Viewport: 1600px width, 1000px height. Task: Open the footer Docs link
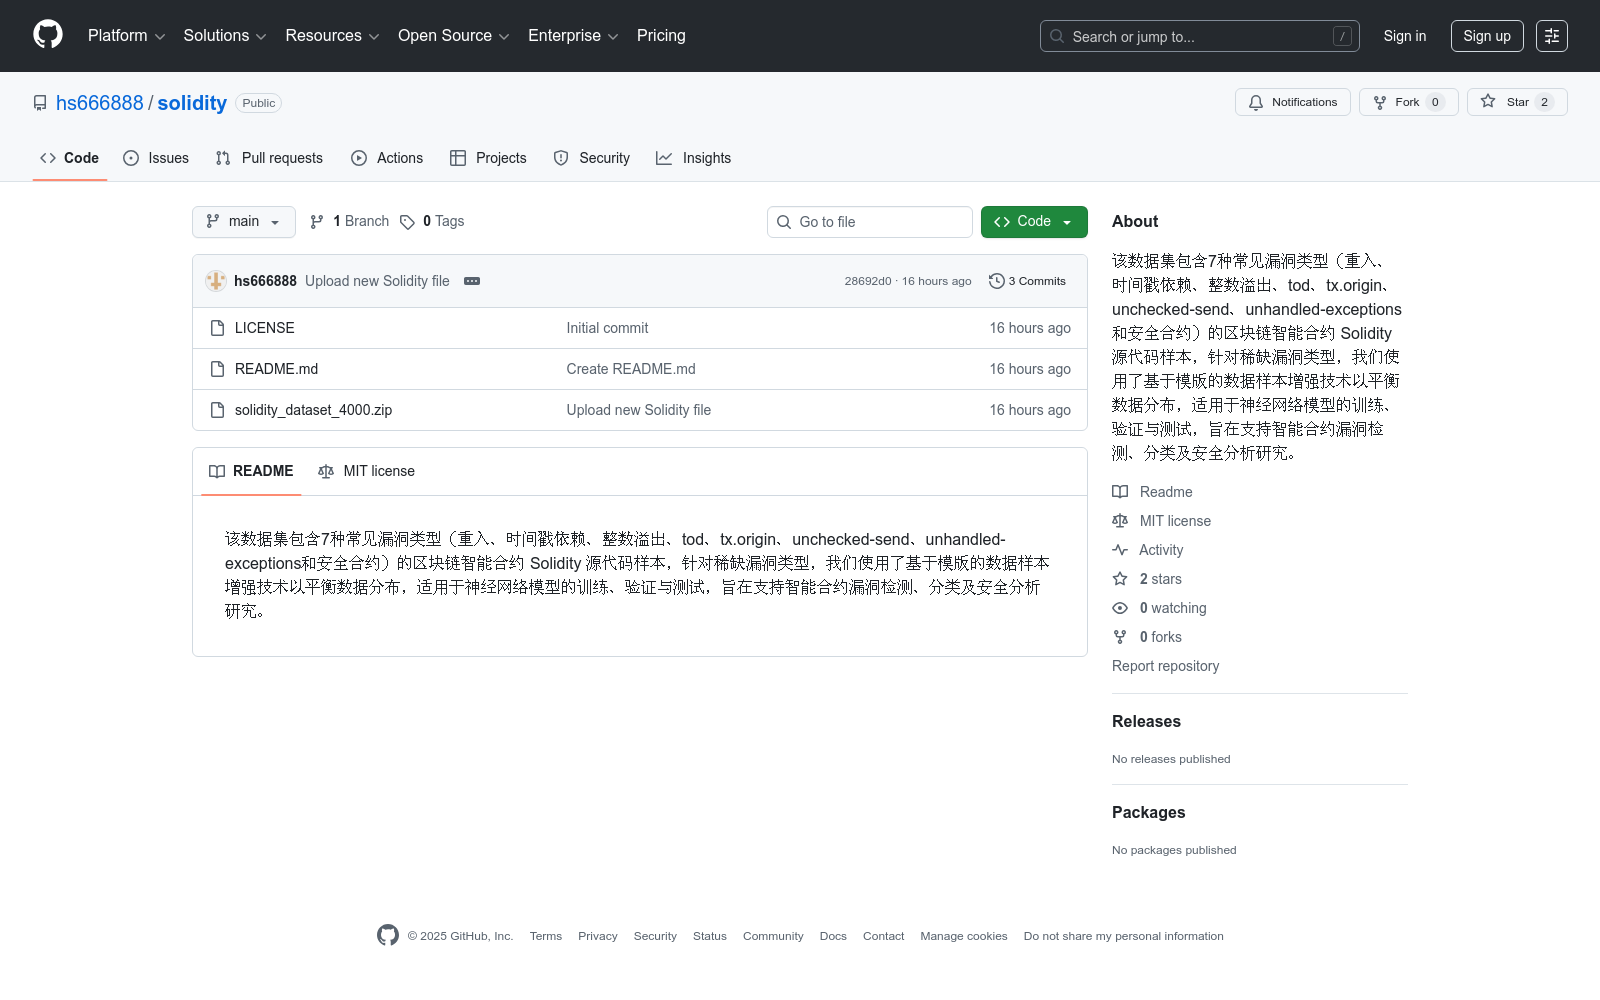[x=833, y=936]
